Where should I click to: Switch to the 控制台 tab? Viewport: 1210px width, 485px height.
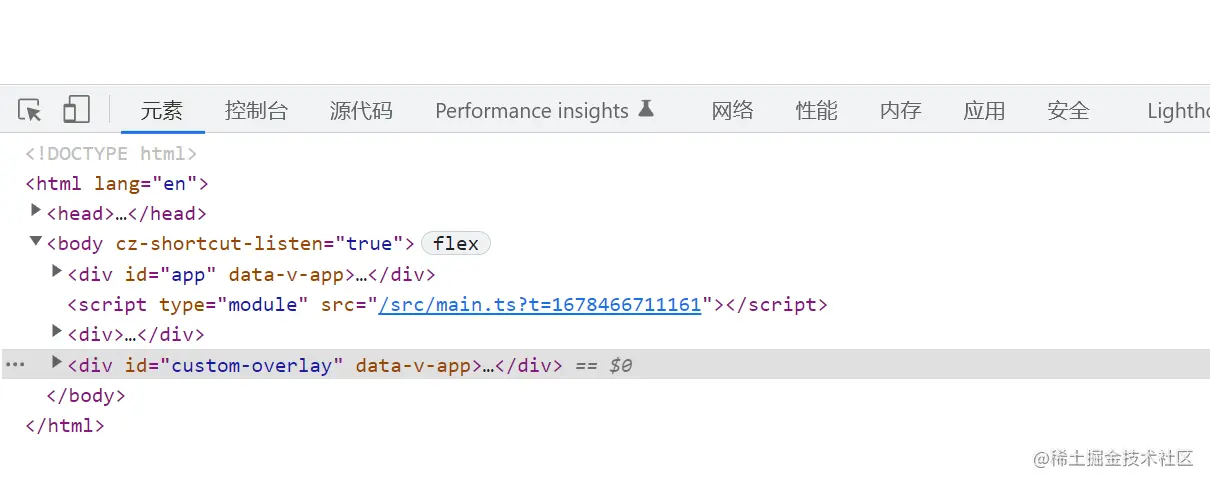click(x=256, y=110)
